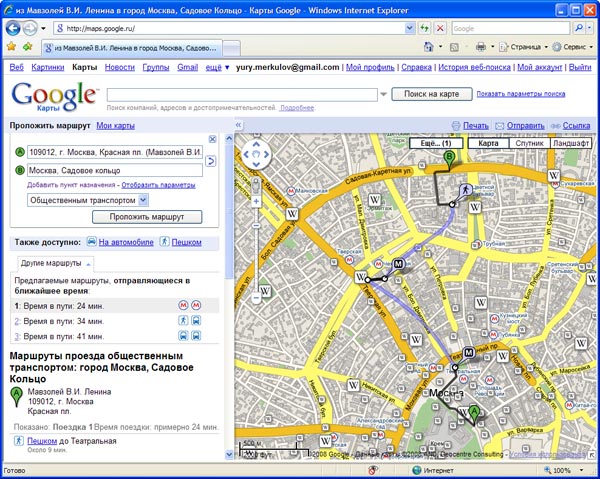This screenshot has height=479, width=600.
Task: Switch map to Спутник view
Action: (x=529, y=143)
